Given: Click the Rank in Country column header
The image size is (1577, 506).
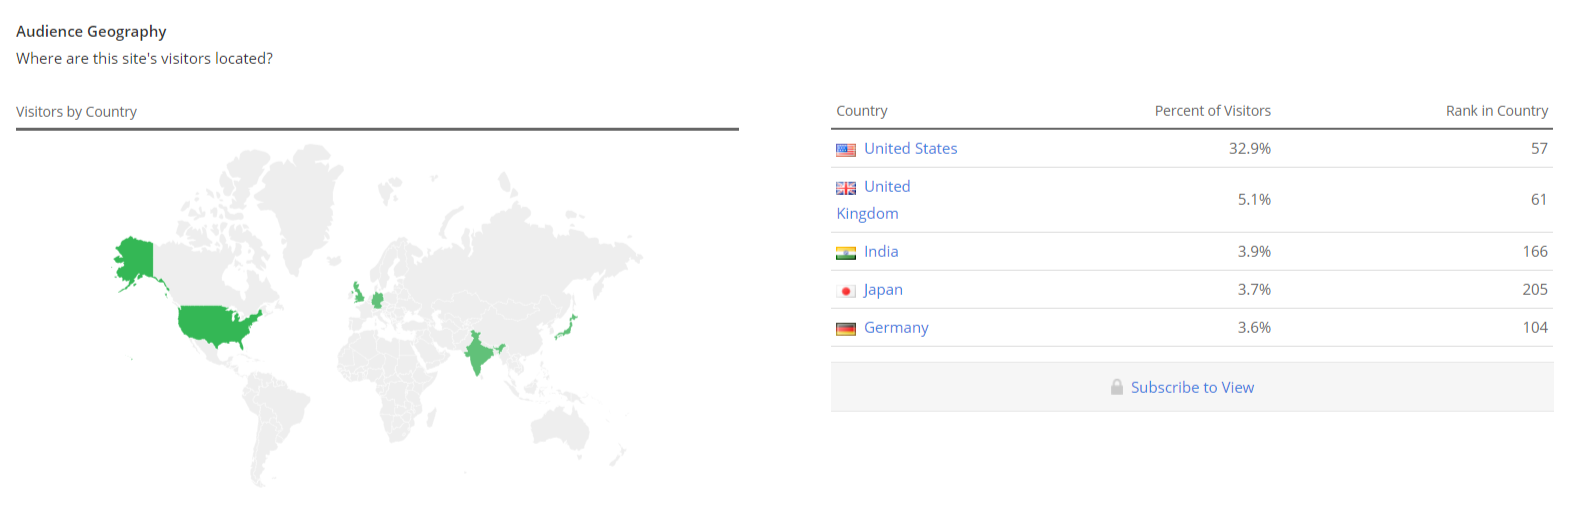Looking at the screenshot, I should pos(1496,111).
